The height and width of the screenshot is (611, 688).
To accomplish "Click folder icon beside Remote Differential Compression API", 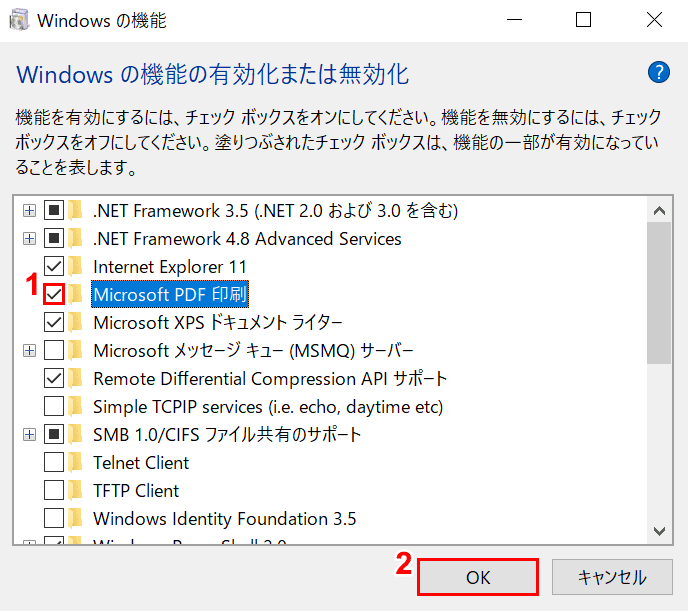I will [76, 379].
